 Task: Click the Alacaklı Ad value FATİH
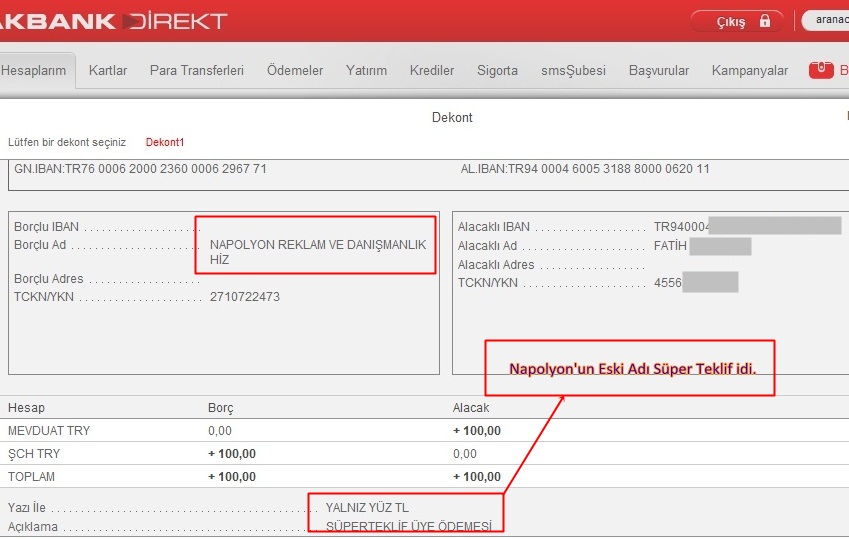tap(670, 246)
